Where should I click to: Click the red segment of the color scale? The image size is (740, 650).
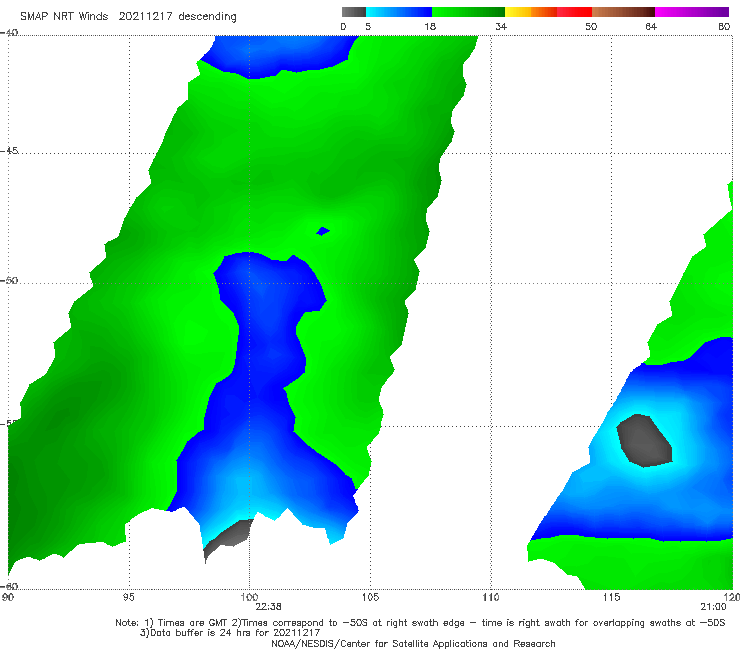(x=574, y=12)
